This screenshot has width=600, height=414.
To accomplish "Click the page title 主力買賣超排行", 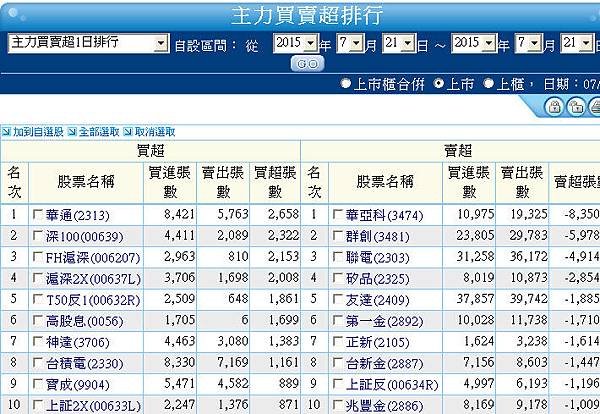I will click(307, 16).
